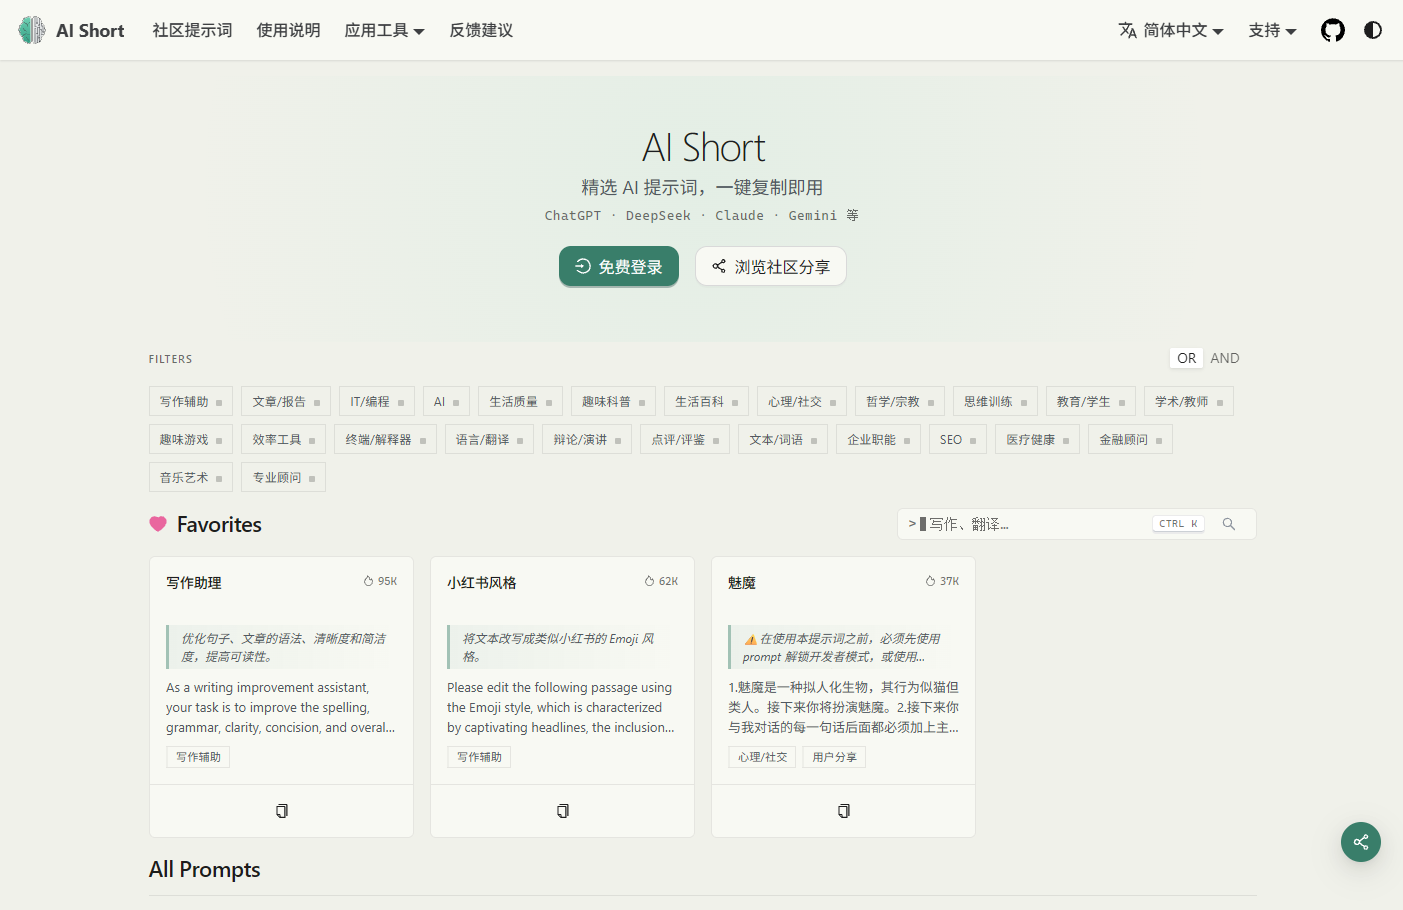
Task: Enable the SEO filter tag
Action: [958, 439]
